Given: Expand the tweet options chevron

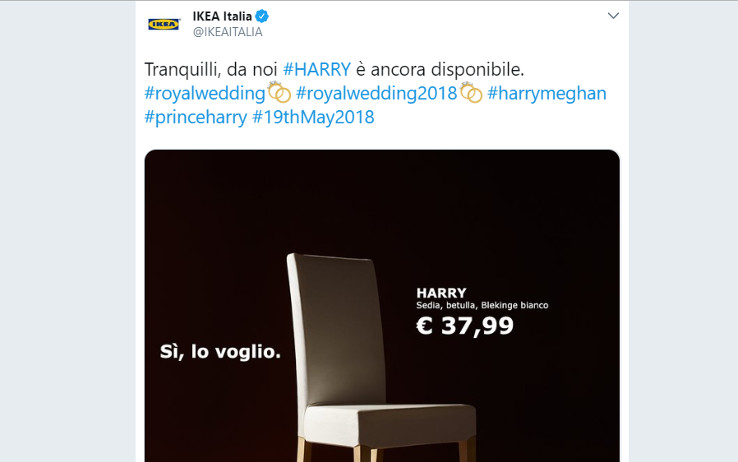Looking at the screenshot, I should pyautogui.click(x=613, y=16).
